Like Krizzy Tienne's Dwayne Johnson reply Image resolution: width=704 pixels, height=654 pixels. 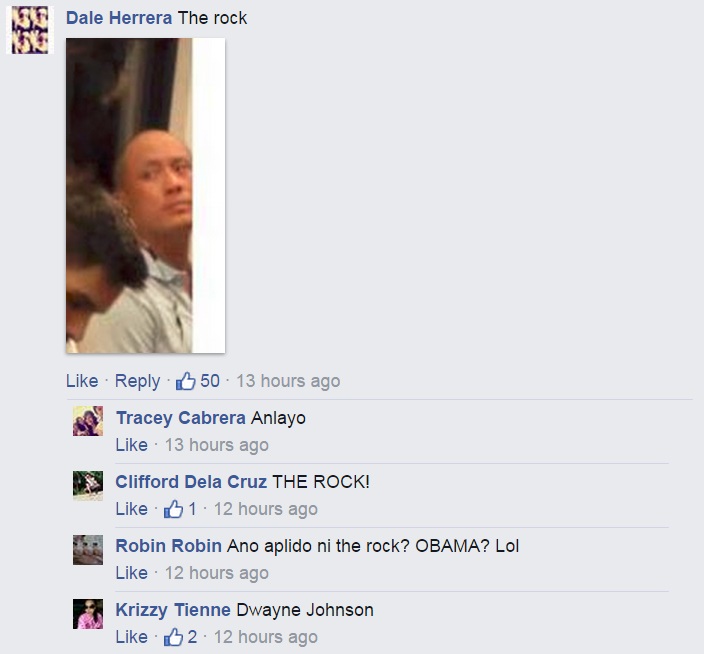click(132, 637)
